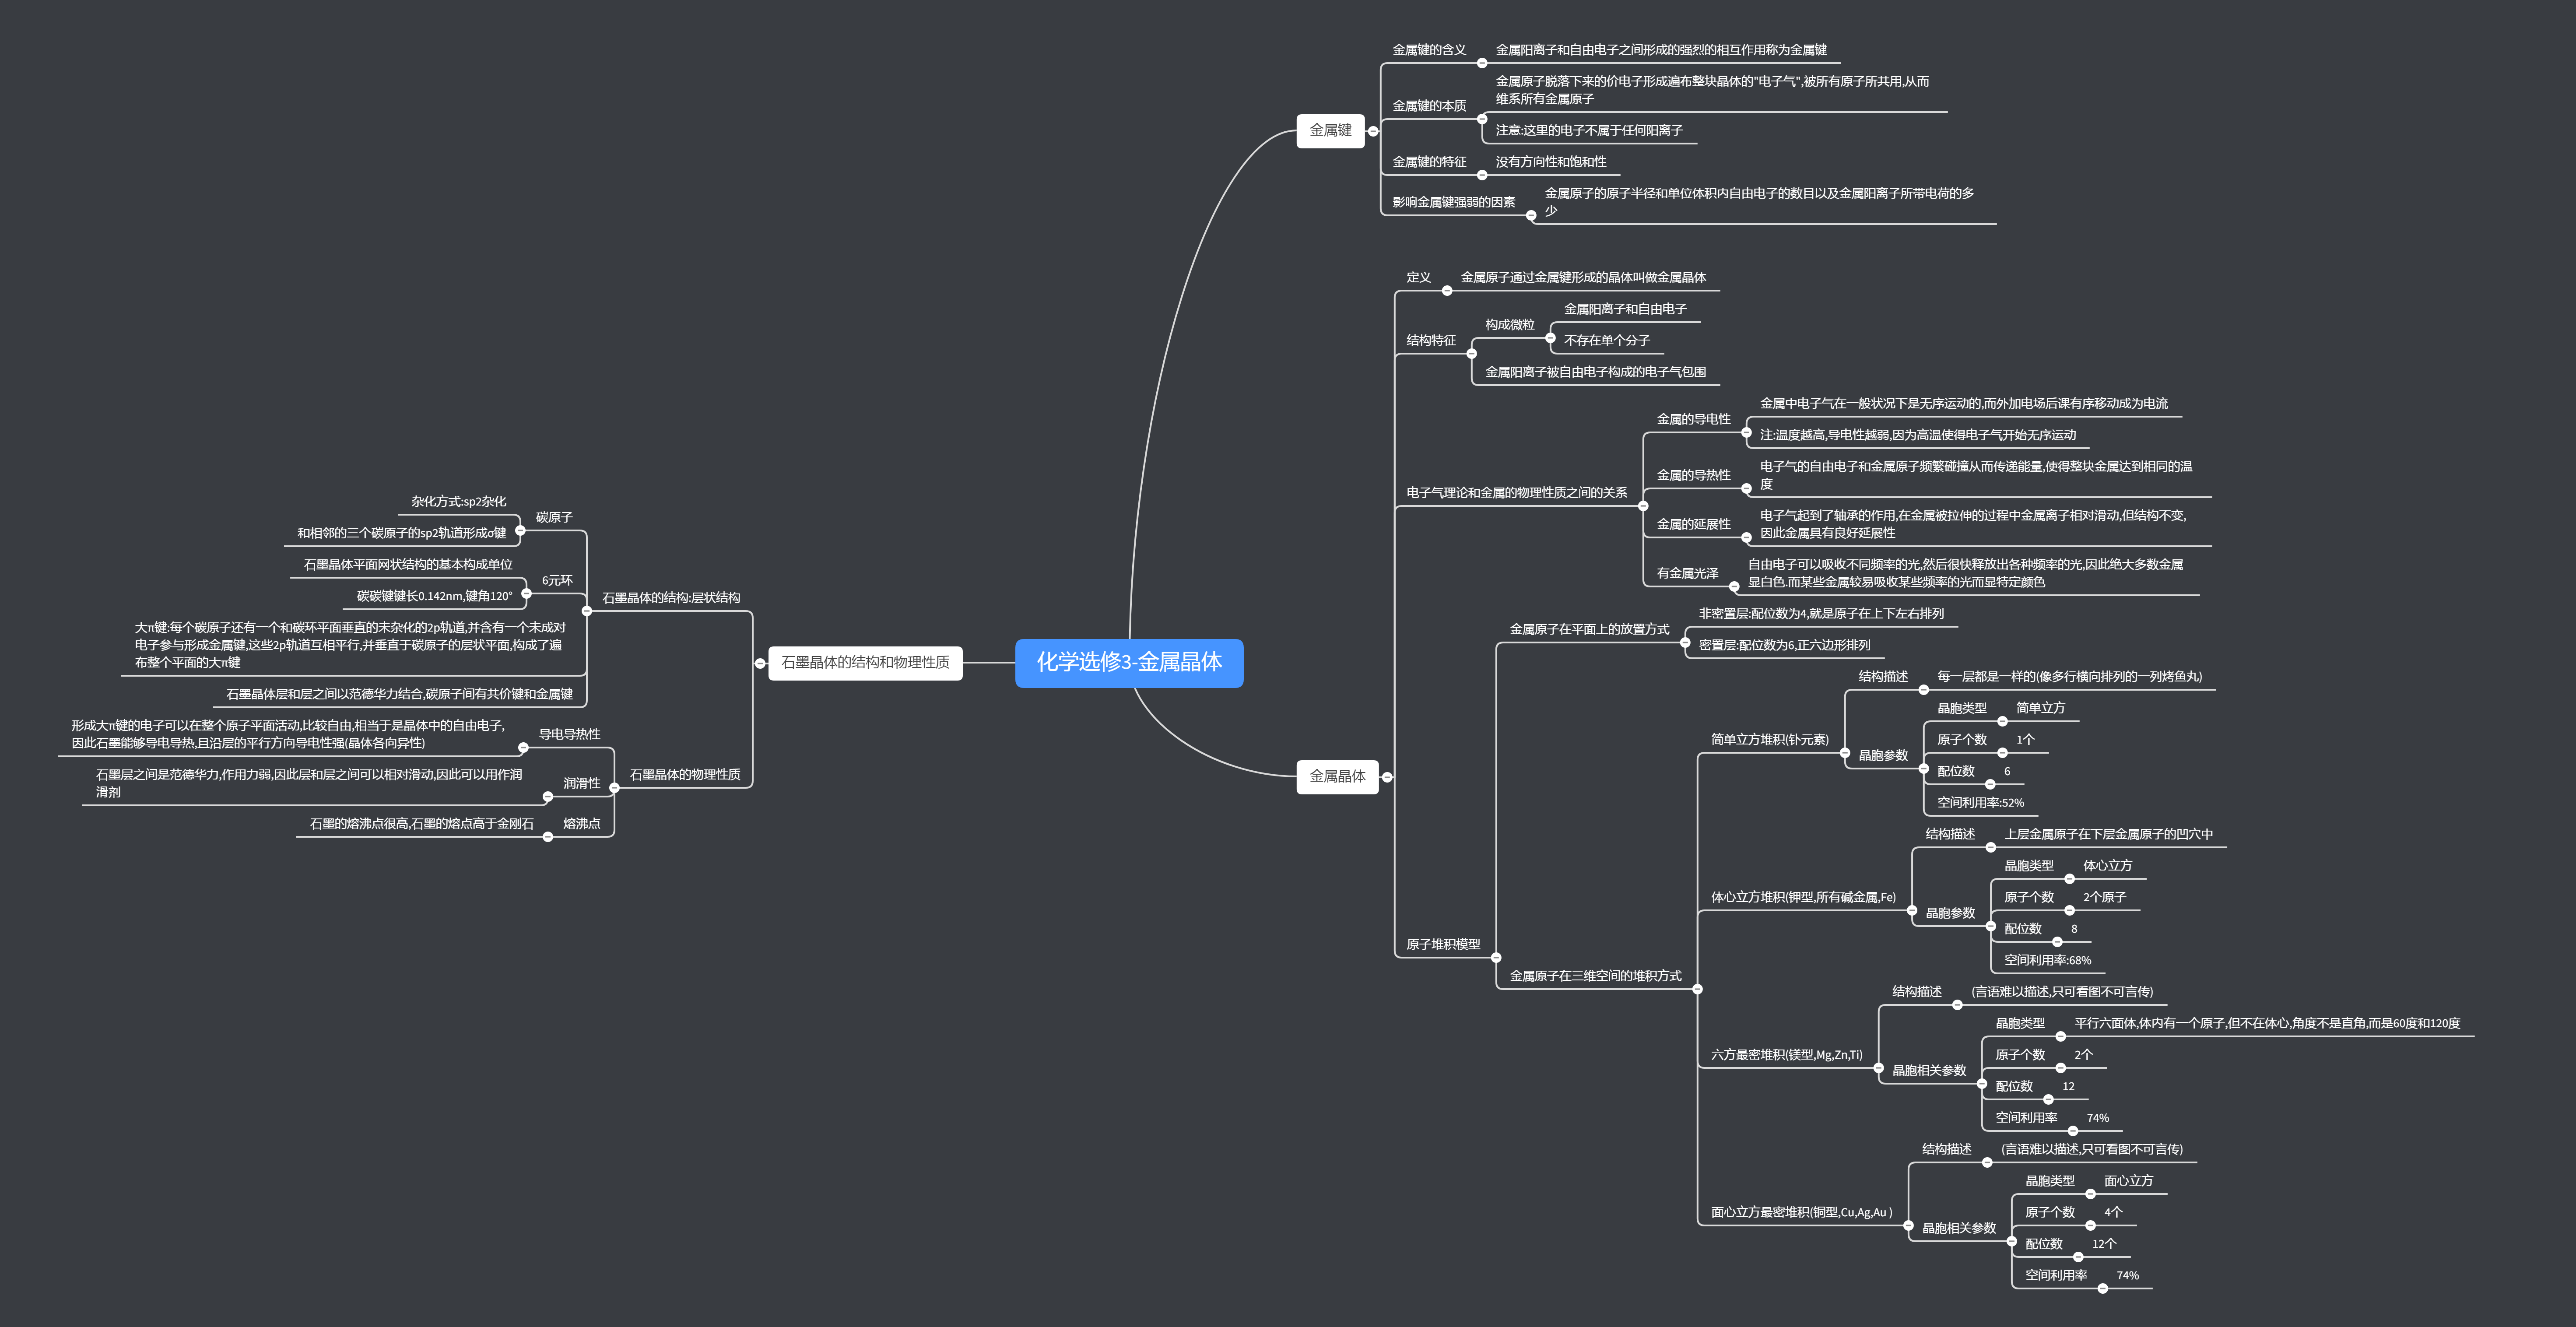This screenshot has width=2576, height=1327.
Task: Collapse 石墨晶体的结构和物理性质 branch toggle
Action: [x=760, y=663]
